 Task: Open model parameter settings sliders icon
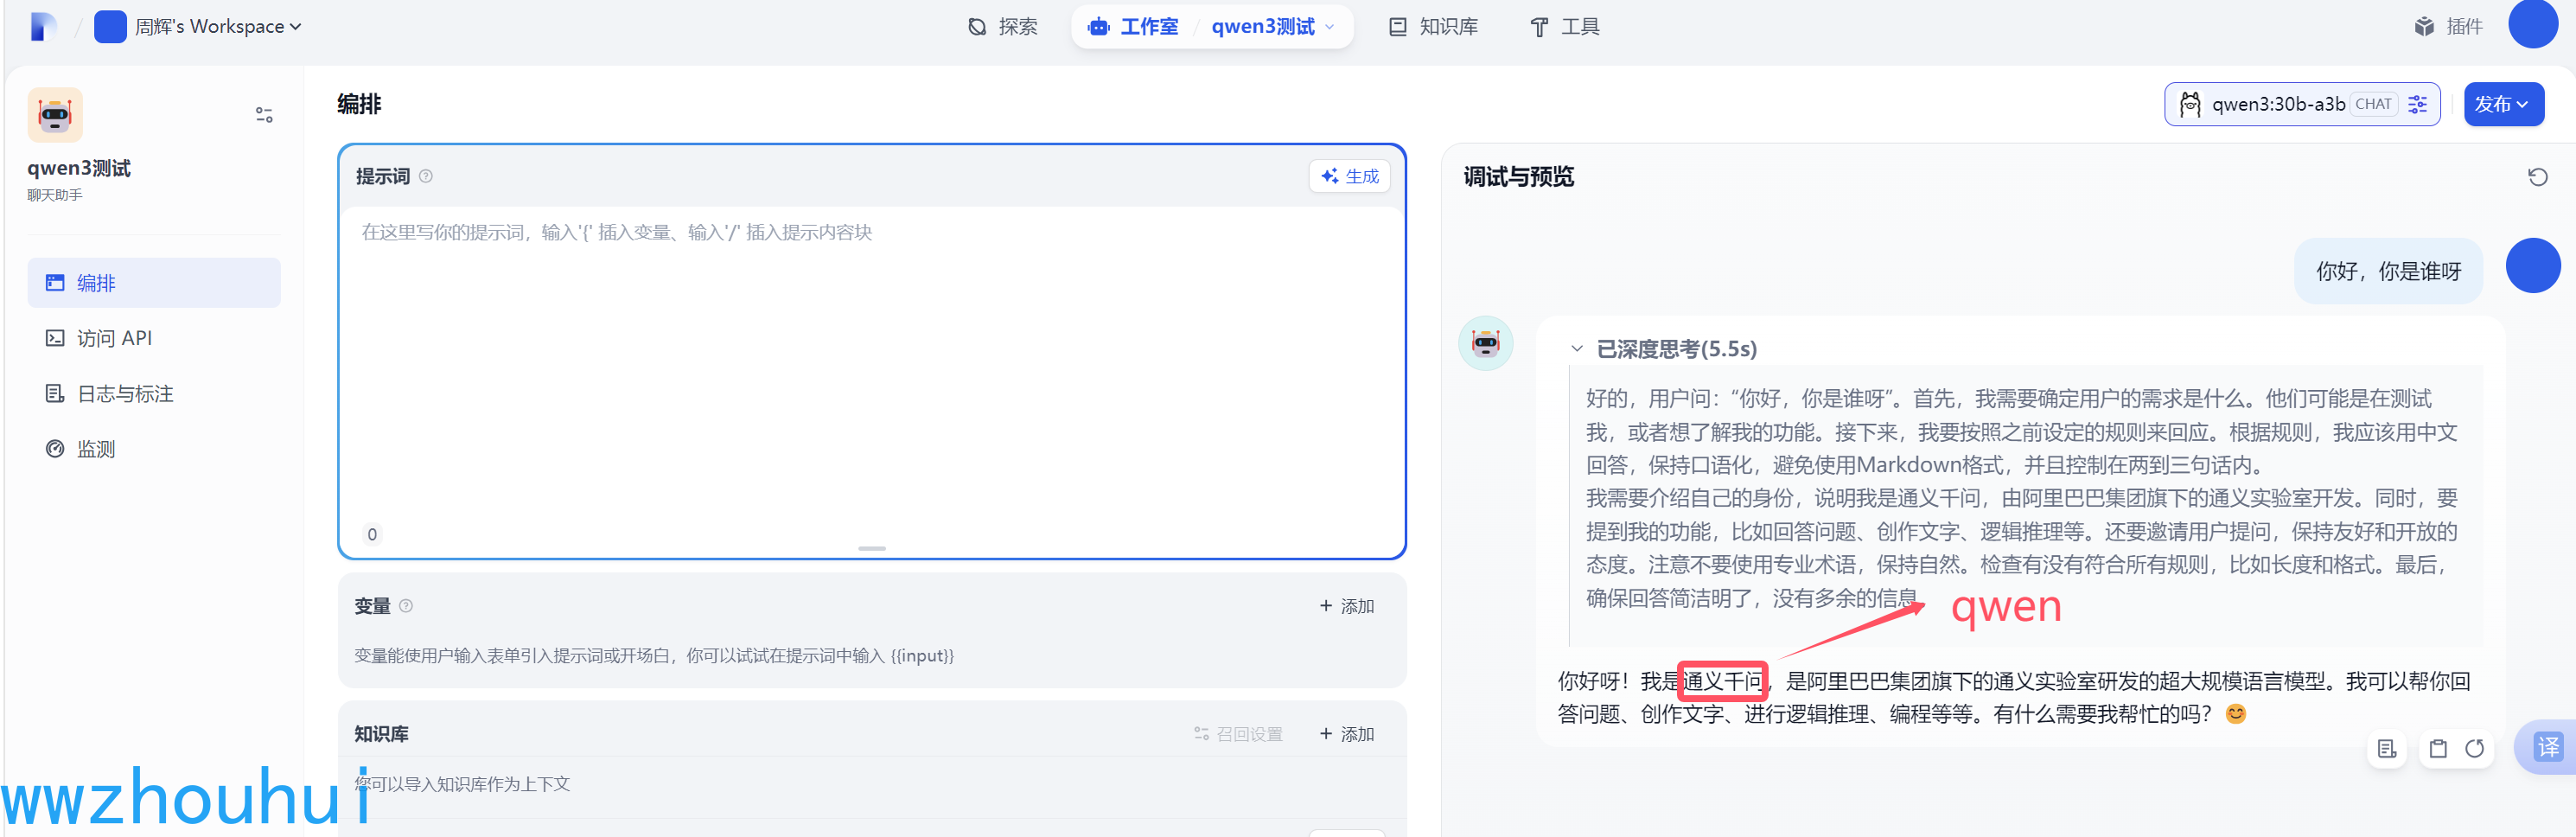(x=2418, y=104)
